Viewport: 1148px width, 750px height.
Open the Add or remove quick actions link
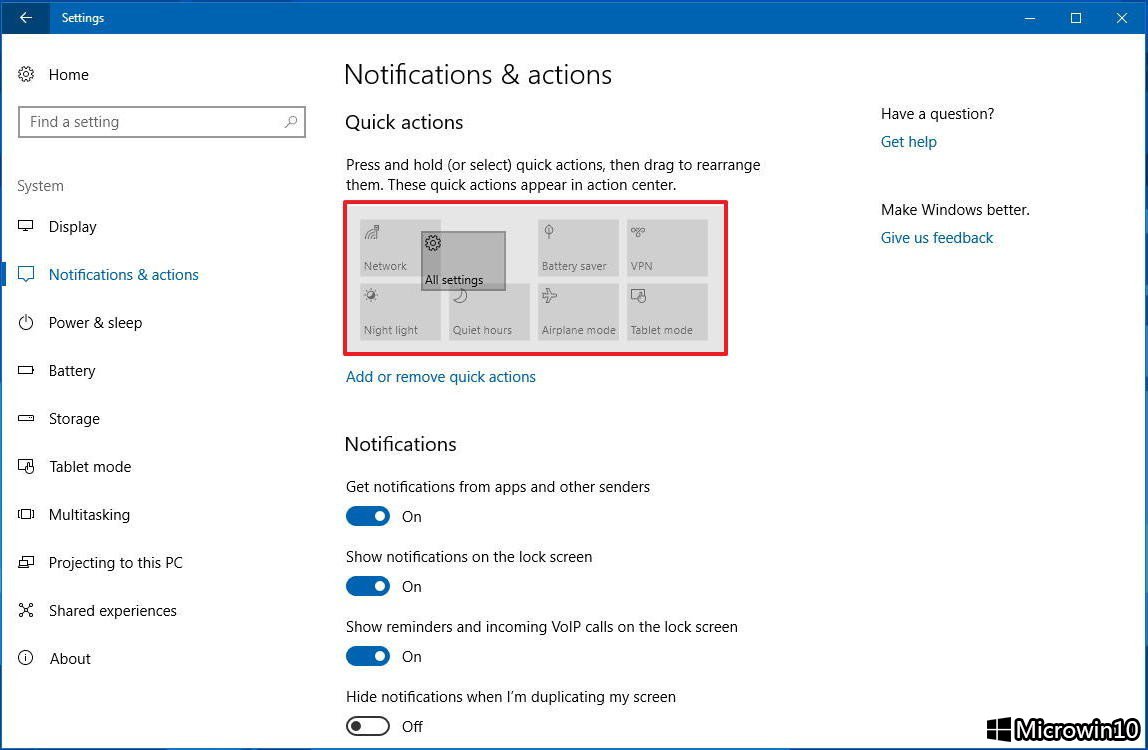pyautogui.click(x=440, y=377)
